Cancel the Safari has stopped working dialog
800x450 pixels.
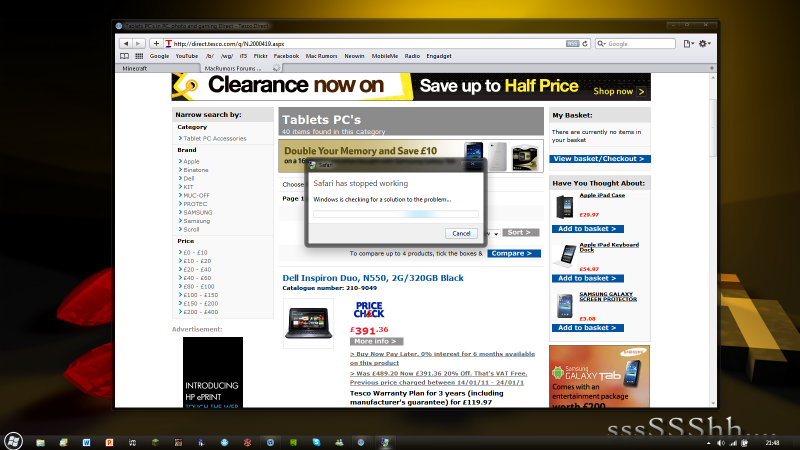[x=461, y=233]
